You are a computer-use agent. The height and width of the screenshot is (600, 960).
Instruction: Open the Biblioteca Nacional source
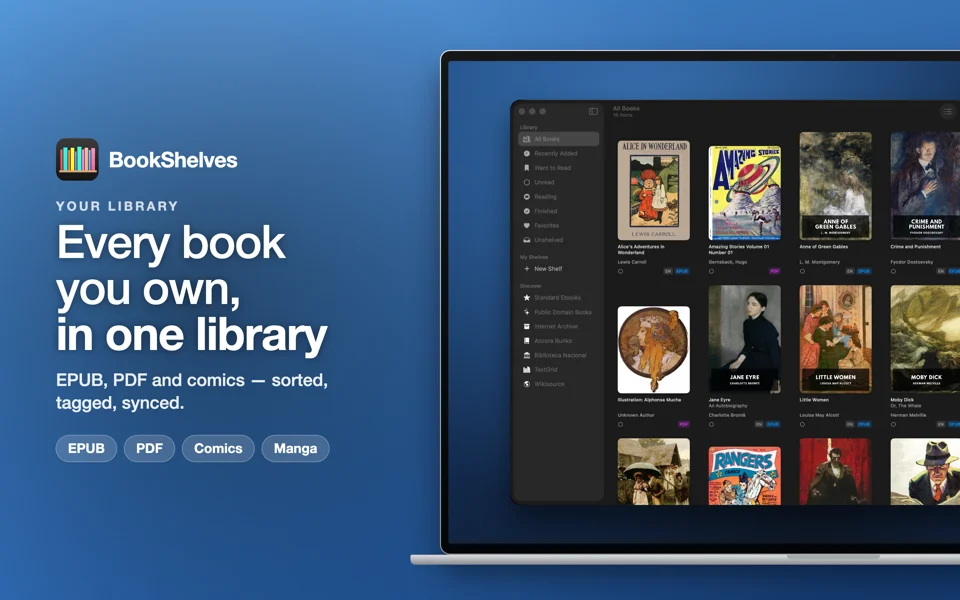click(x=558, y=355)
